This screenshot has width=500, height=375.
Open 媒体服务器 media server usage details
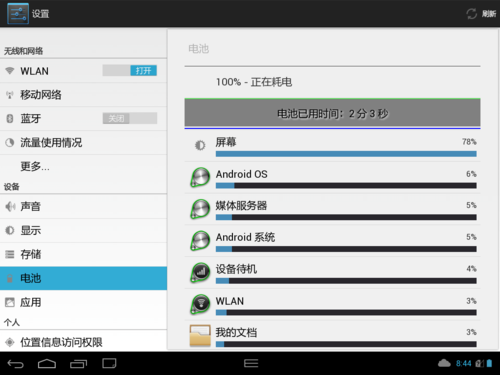[332, 210]
